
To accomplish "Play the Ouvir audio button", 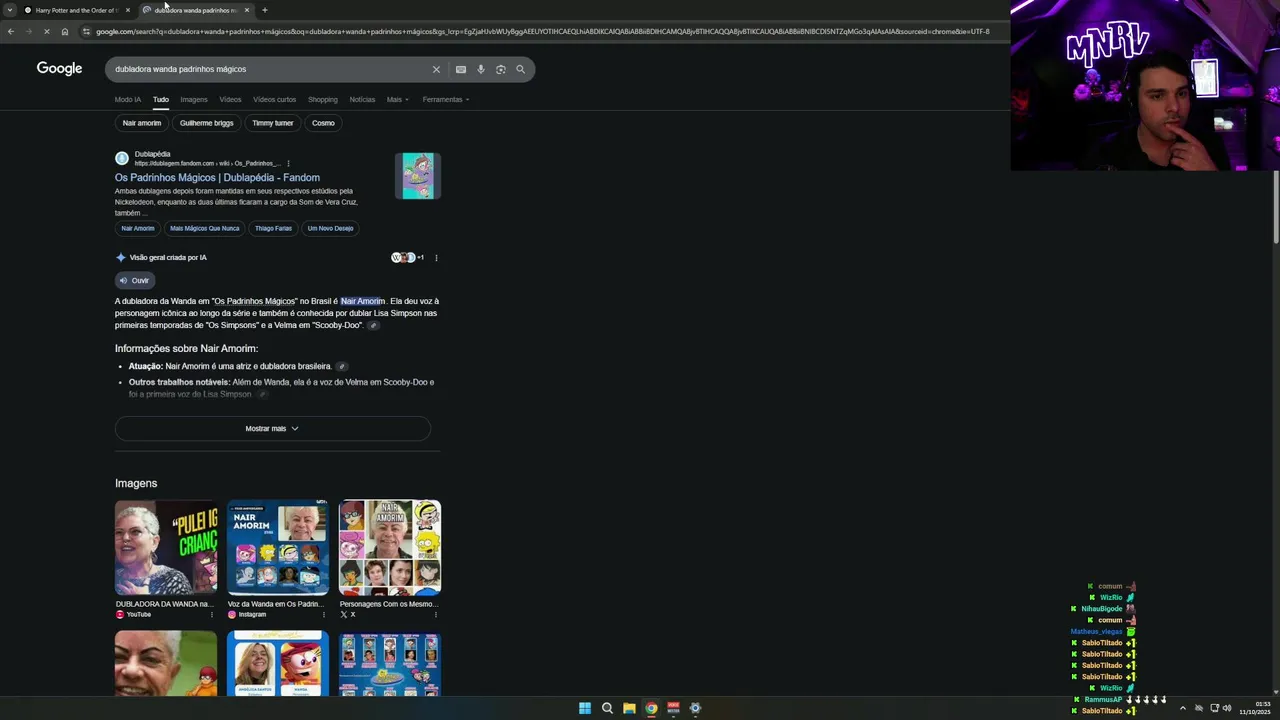I will coord(134,280).
